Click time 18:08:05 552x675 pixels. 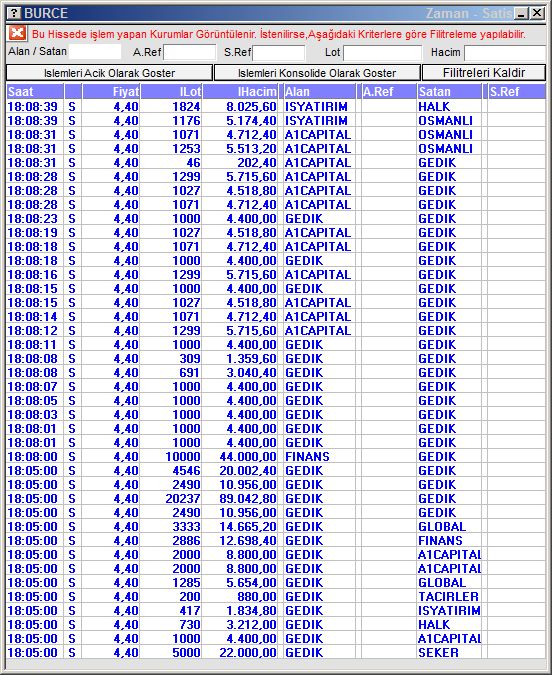coord(33,400)
